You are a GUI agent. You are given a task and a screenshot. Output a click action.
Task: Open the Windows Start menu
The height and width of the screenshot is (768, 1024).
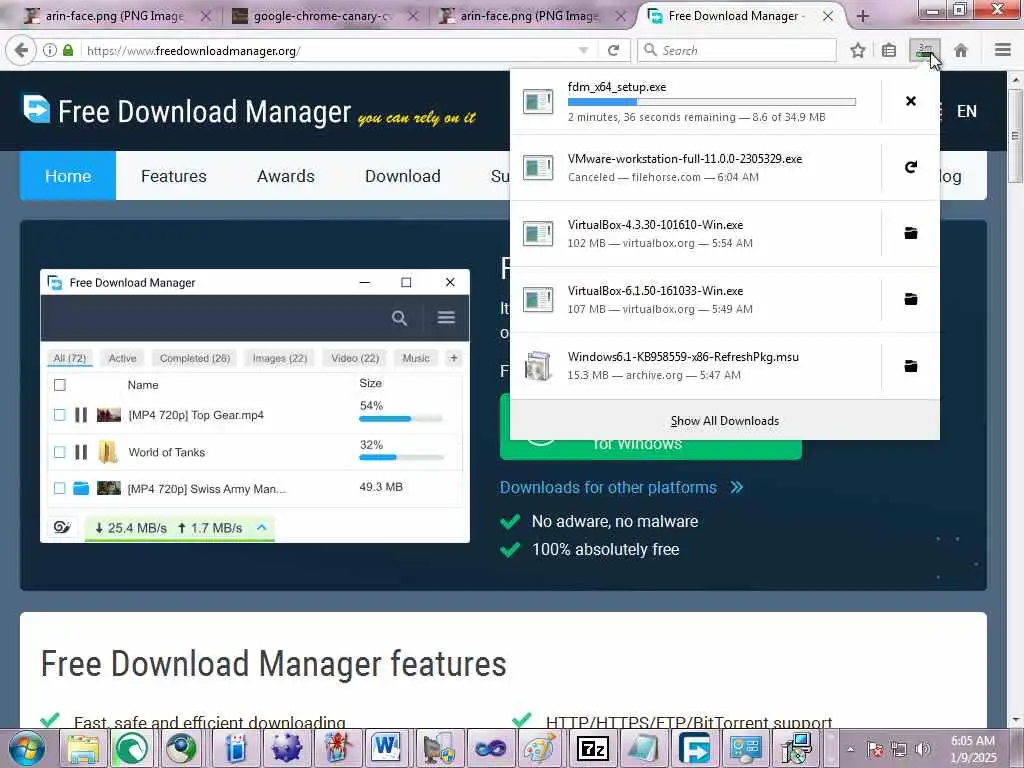tap(26, 748)
